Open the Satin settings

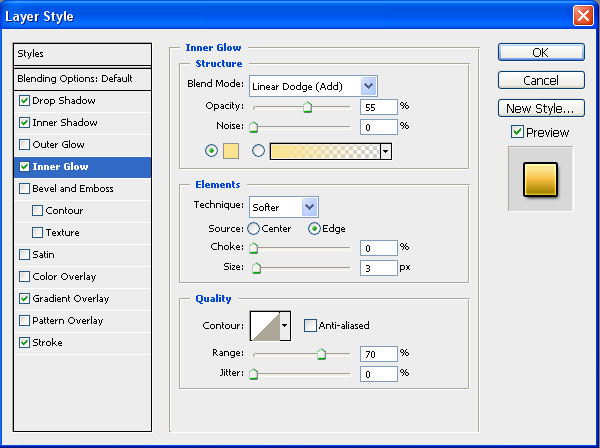43,254
